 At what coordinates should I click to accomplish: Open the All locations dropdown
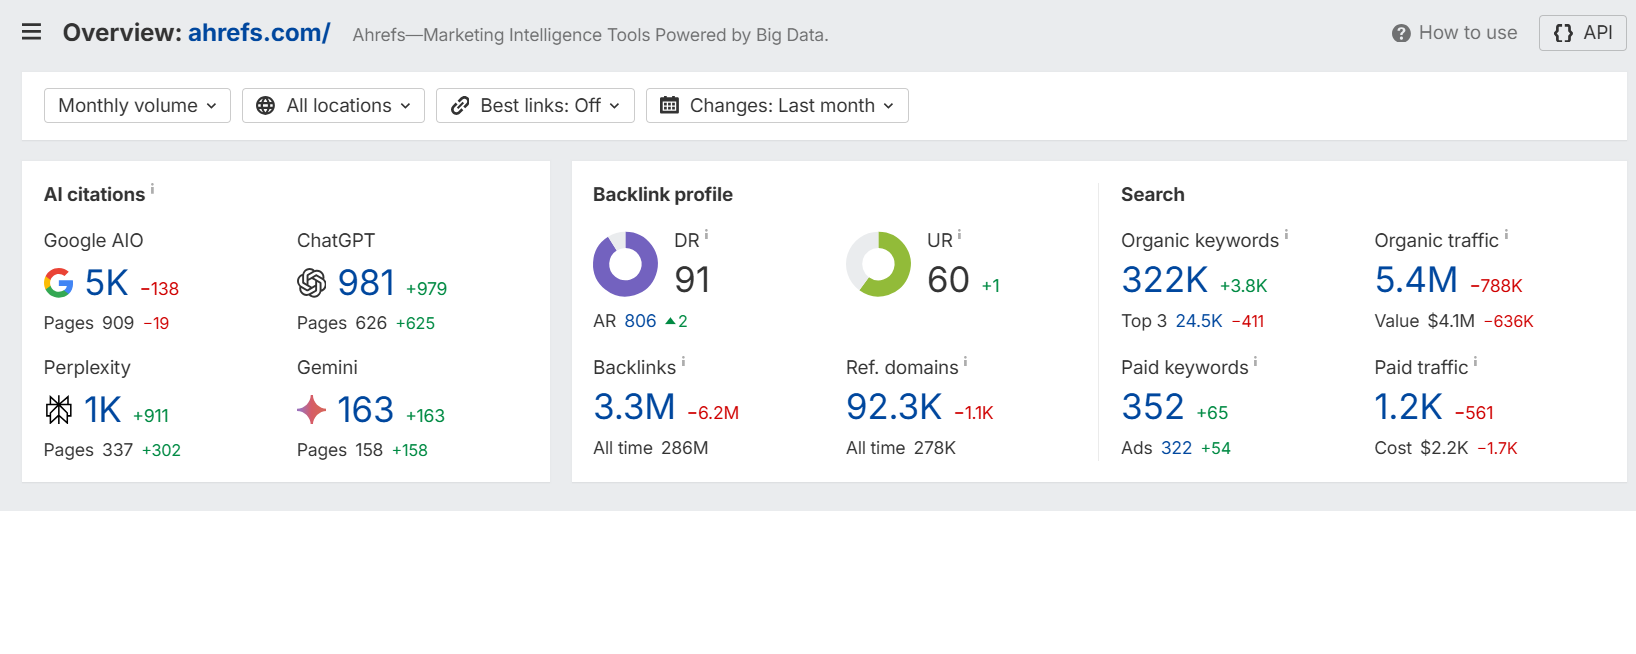click(x=333, y=105)
